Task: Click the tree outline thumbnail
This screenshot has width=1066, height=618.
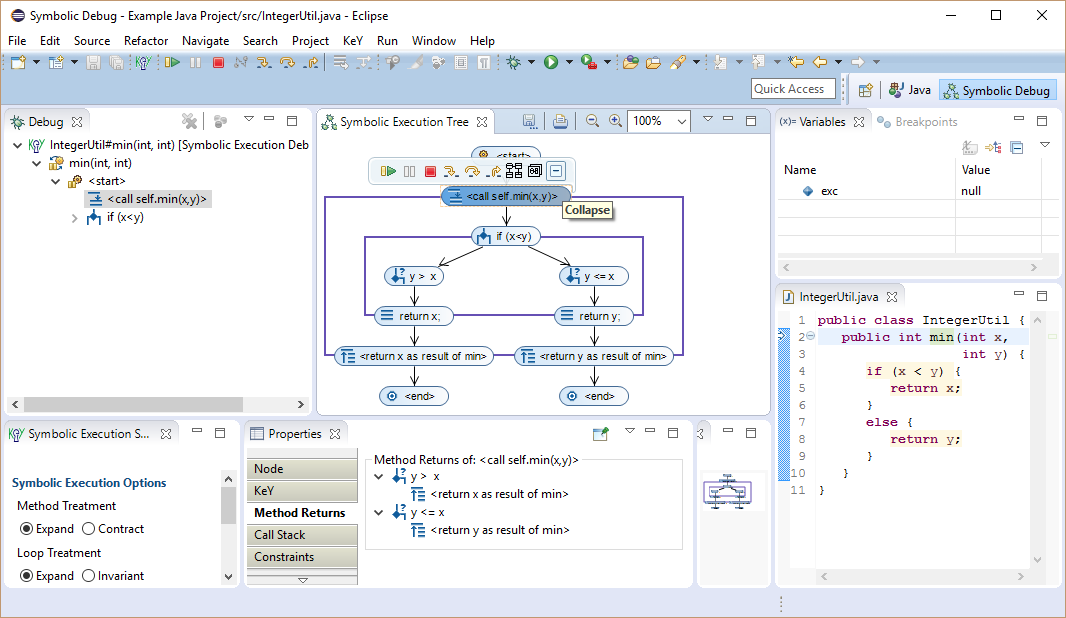Action: tap(727, 492)
